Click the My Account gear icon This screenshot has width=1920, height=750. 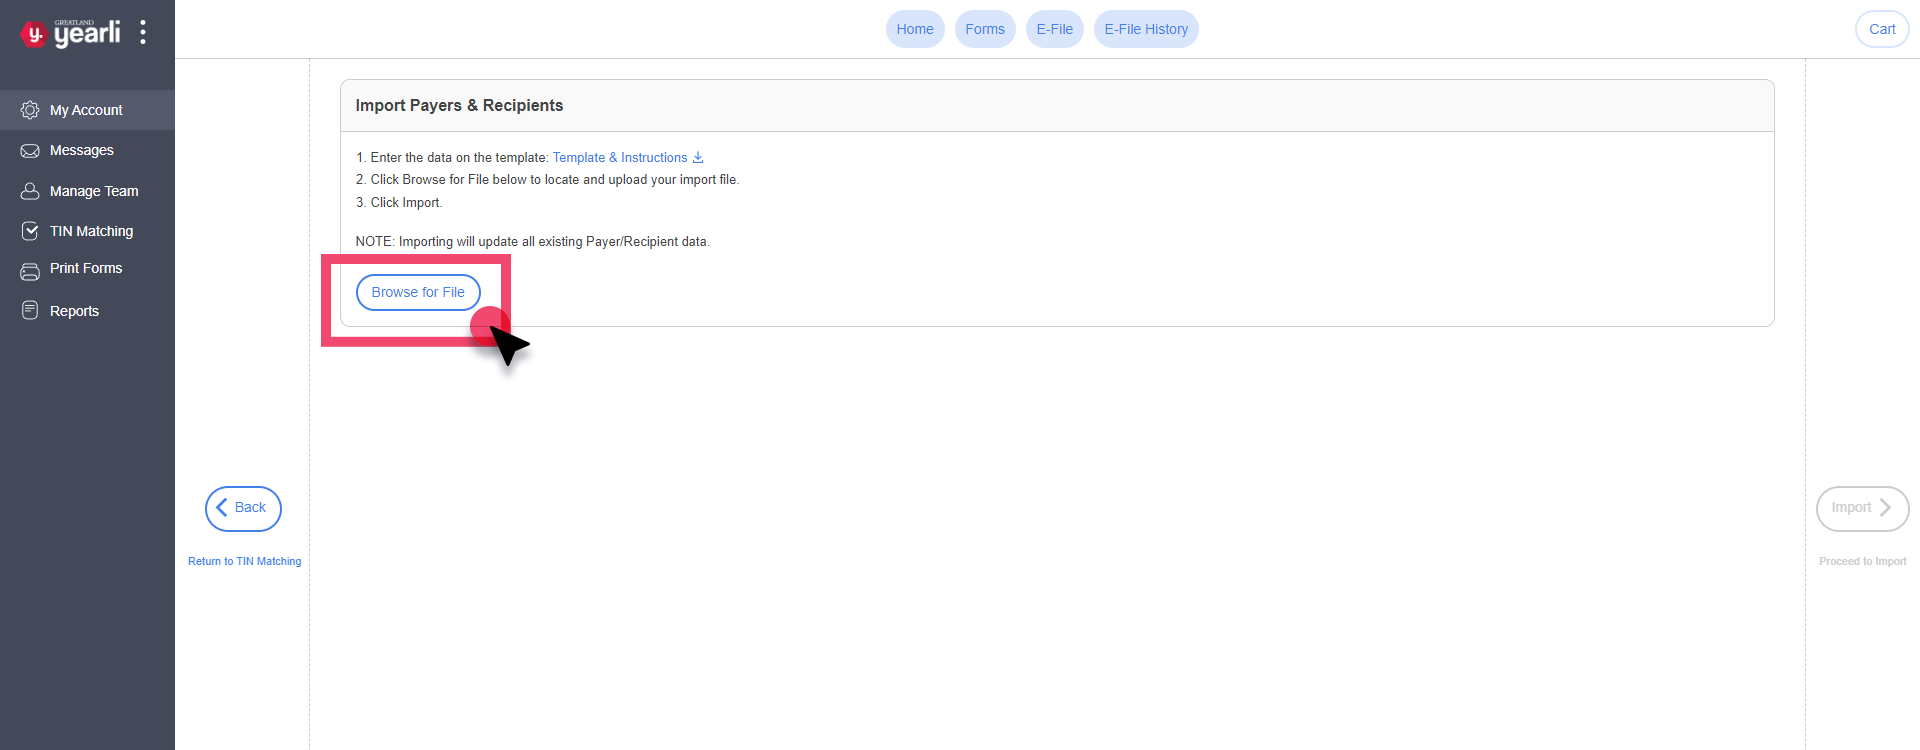click(x=30, y=110)
